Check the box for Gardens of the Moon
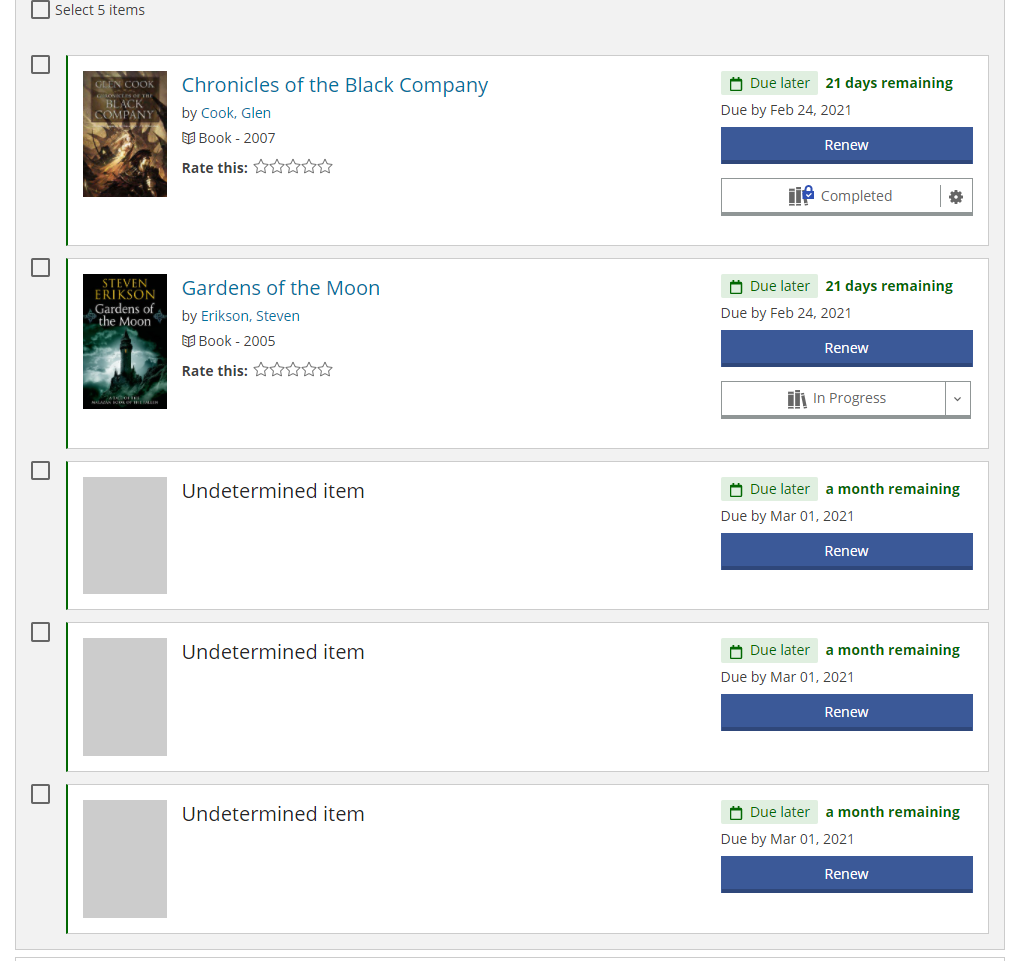The image size is (1023, 961). click(x=40, y=267)
